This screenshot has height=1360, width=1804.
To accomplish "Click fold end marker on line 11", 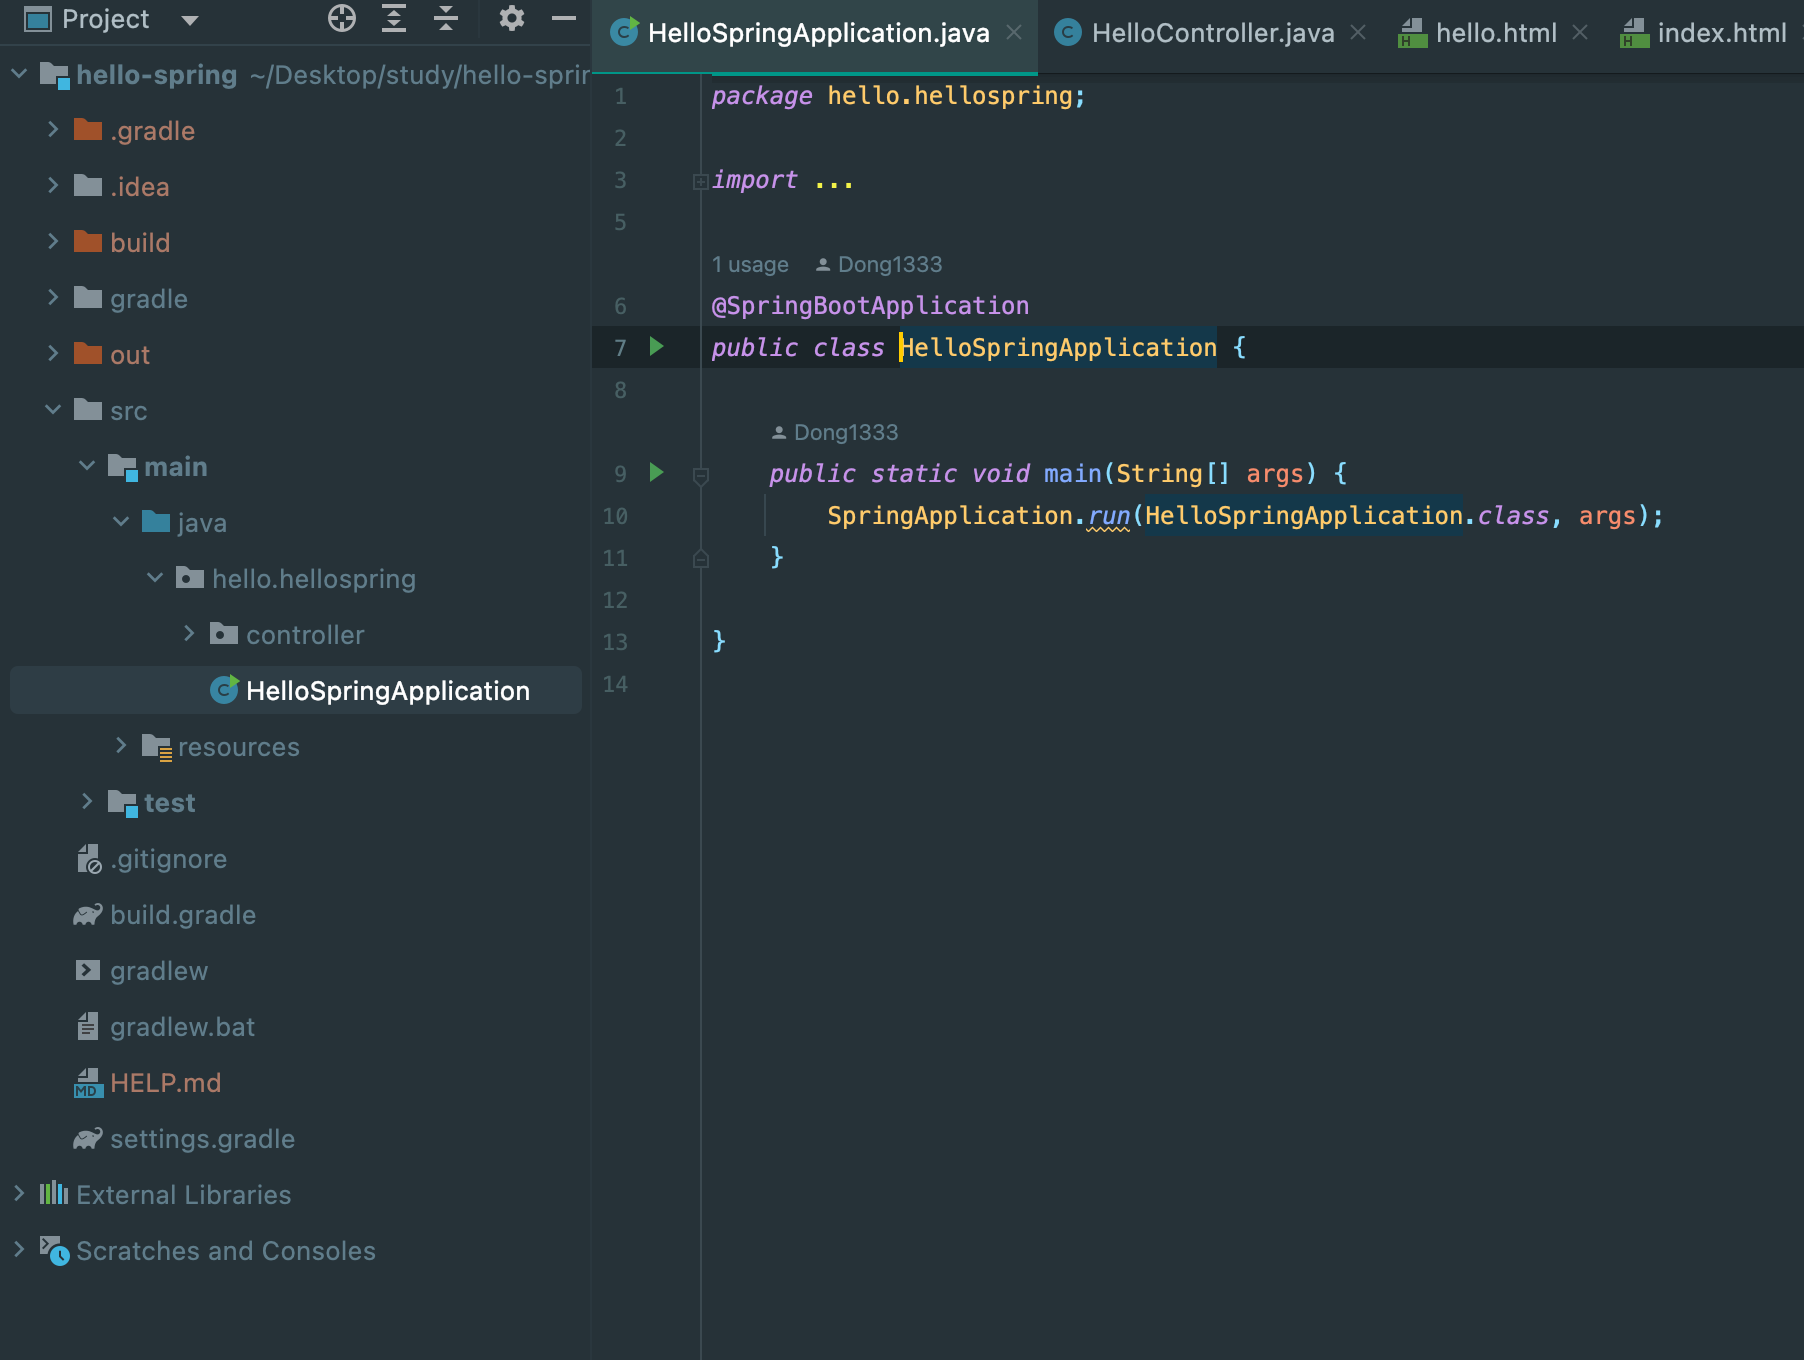I will click(701, 558).
